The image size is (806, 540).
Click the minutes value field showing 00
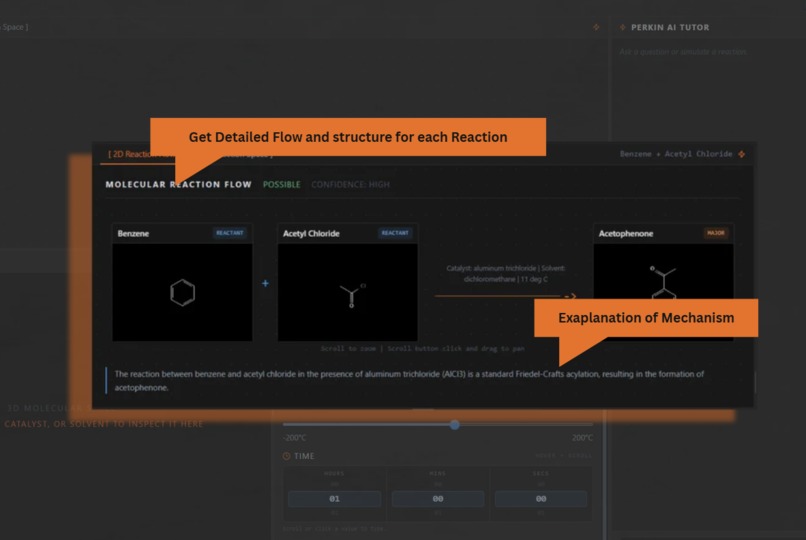[438, 498]
